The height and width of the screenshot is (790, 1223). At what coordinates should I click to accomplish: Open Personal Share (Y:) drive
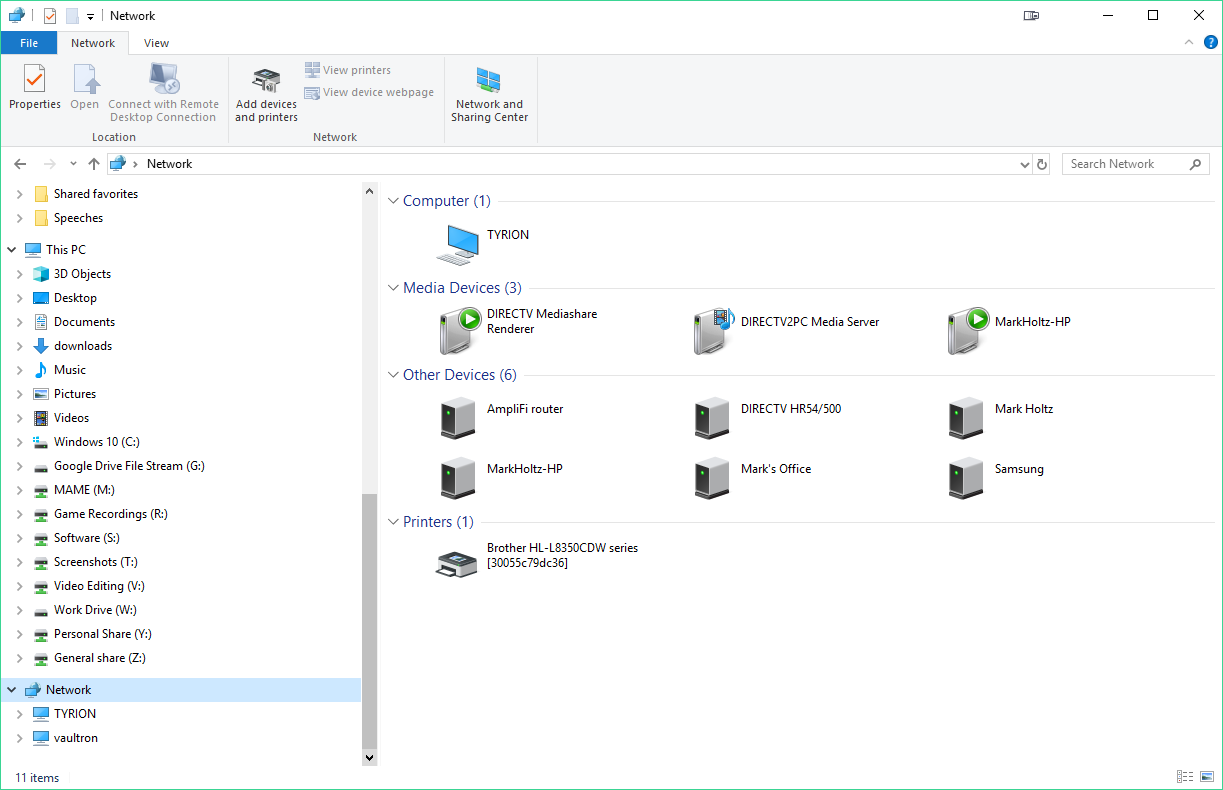tap(103, 634)
